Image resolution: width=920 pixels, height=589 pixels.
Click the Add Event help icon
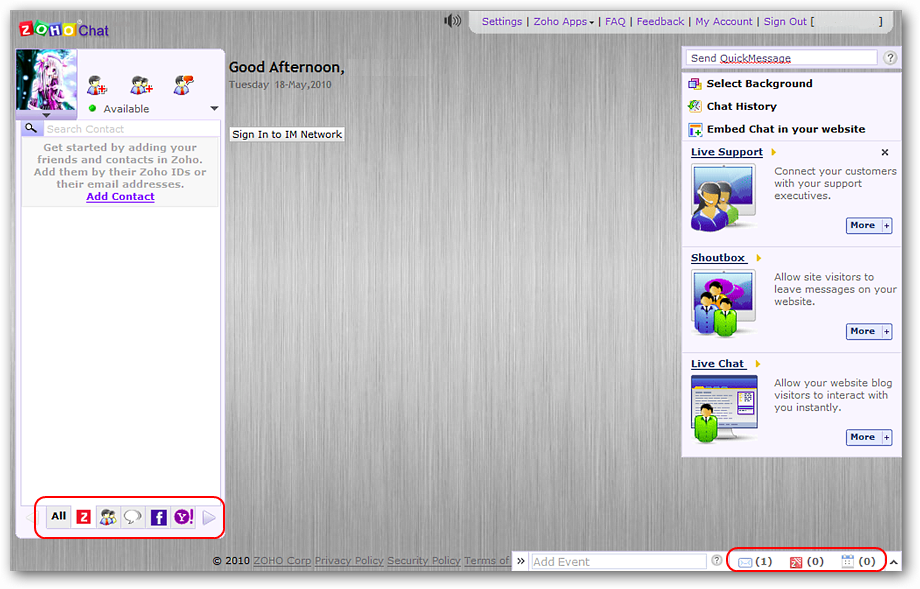point(716,560)
